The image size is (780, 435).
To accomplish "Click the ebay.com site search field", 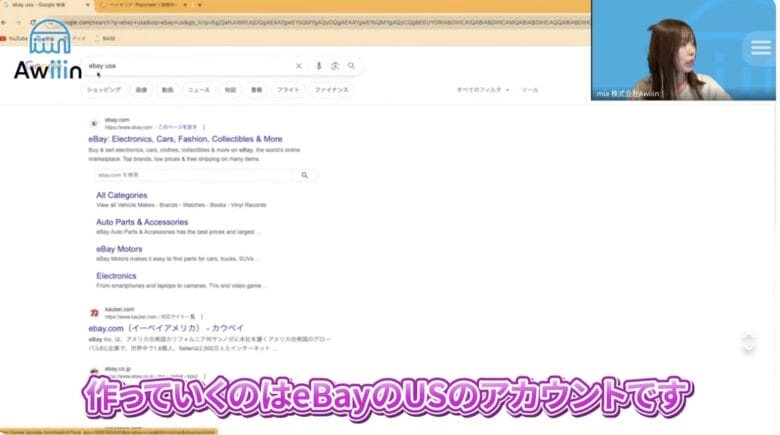I will pyautogui.click(x=196, y=175).
